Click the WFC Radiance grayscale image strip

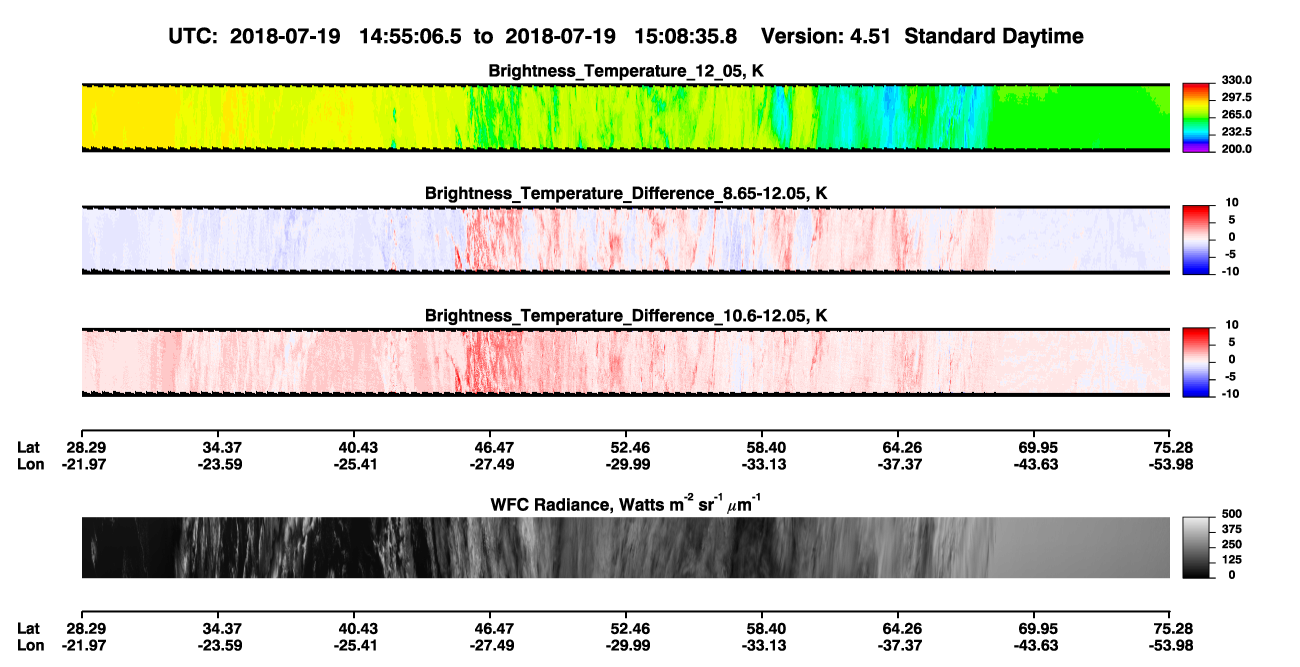click(x=625, y=548)
